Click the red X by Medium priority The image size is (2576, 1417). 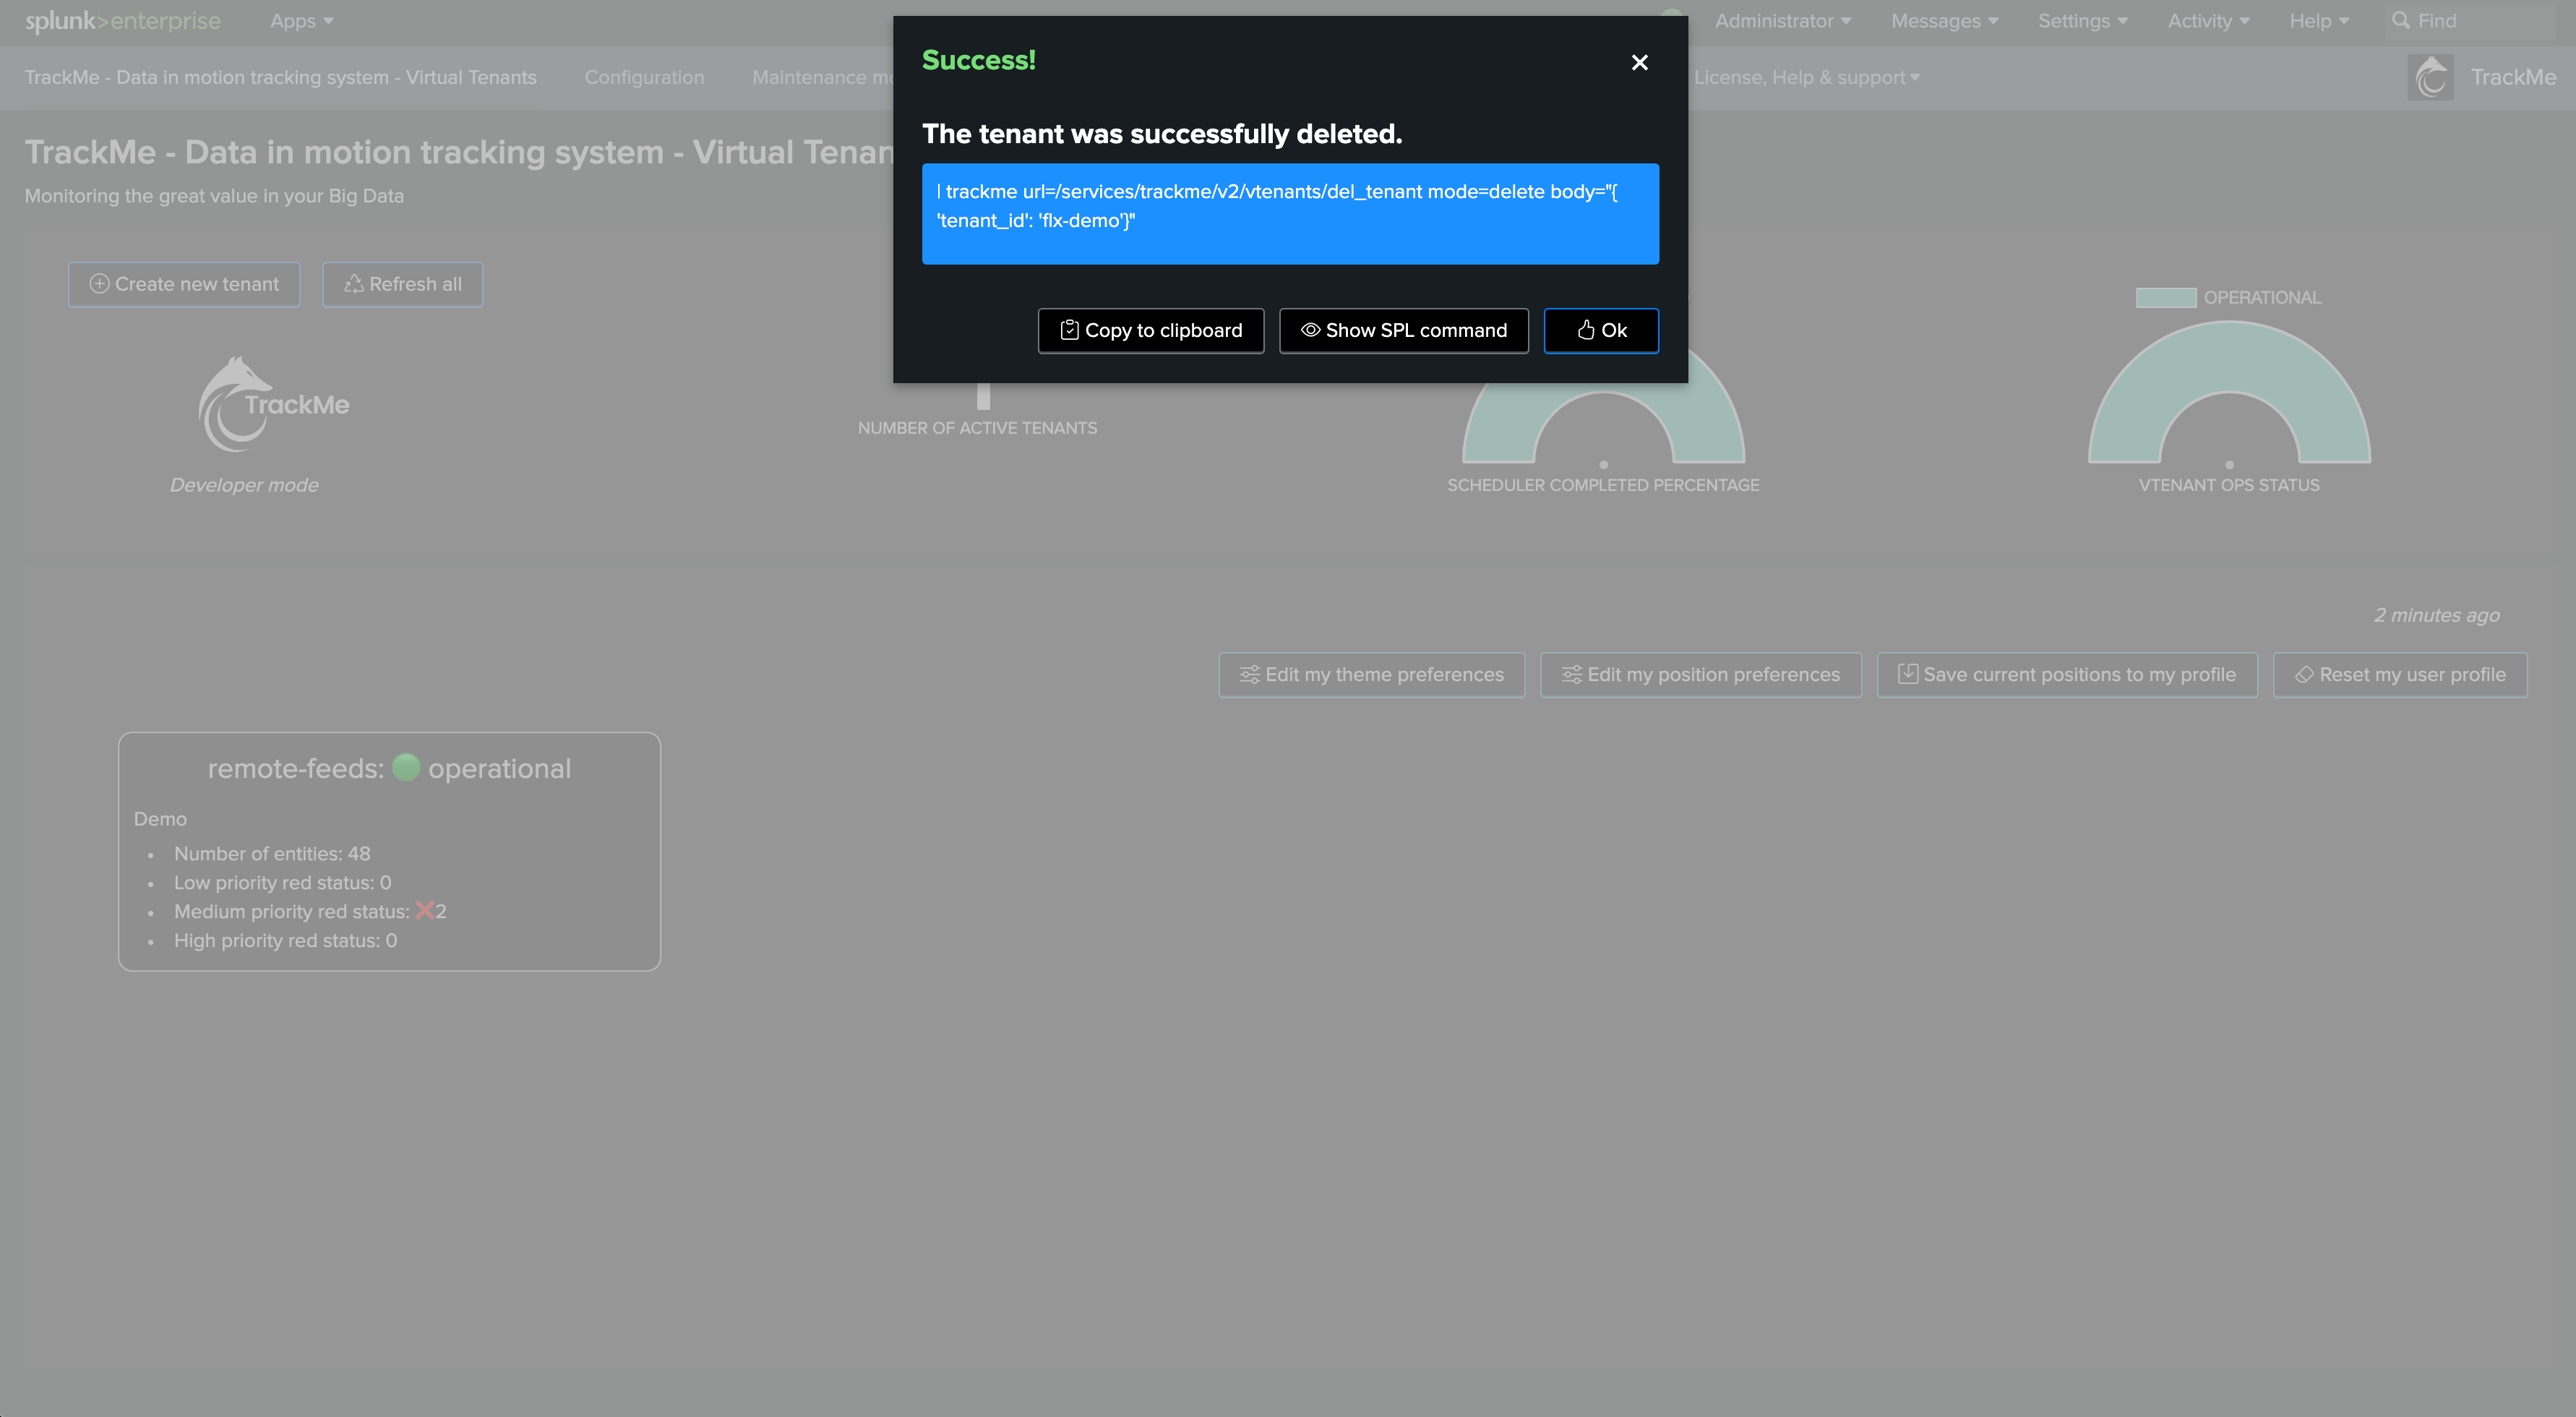(424, 910)
